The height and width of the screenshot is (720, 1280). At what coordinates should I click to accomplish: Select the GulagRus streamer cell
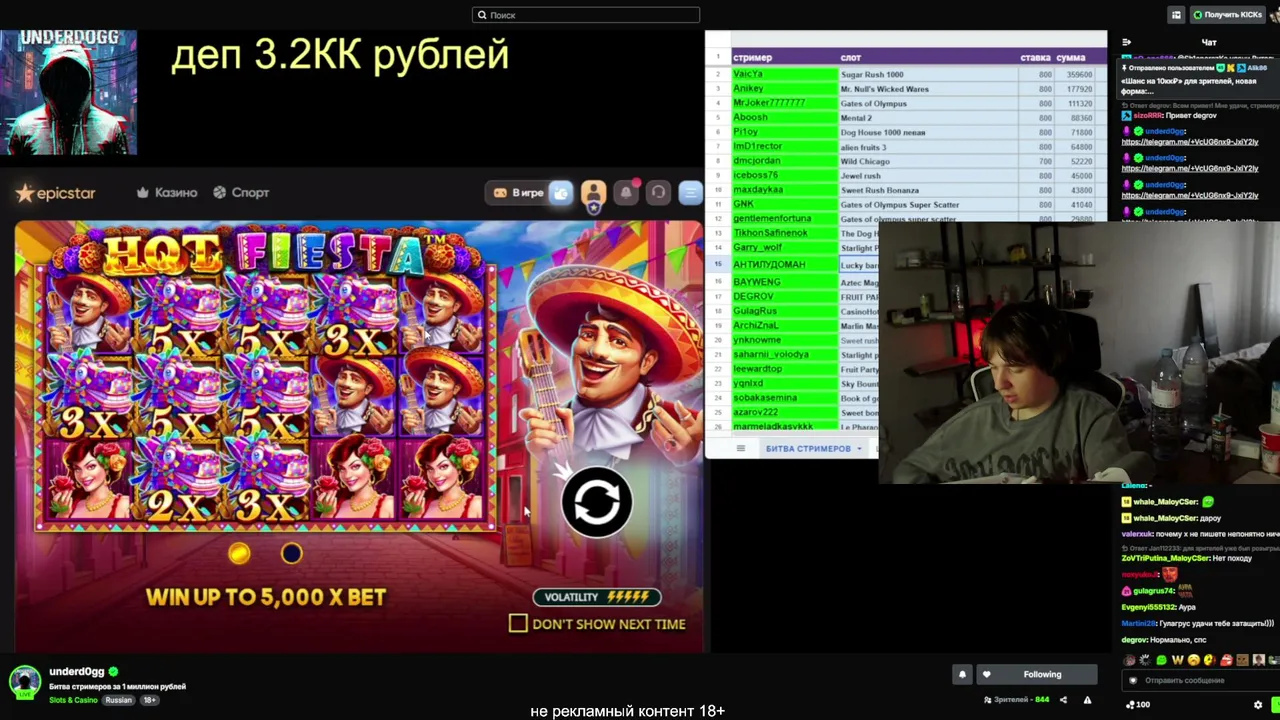pyautogui.click(x=785, y=311)
